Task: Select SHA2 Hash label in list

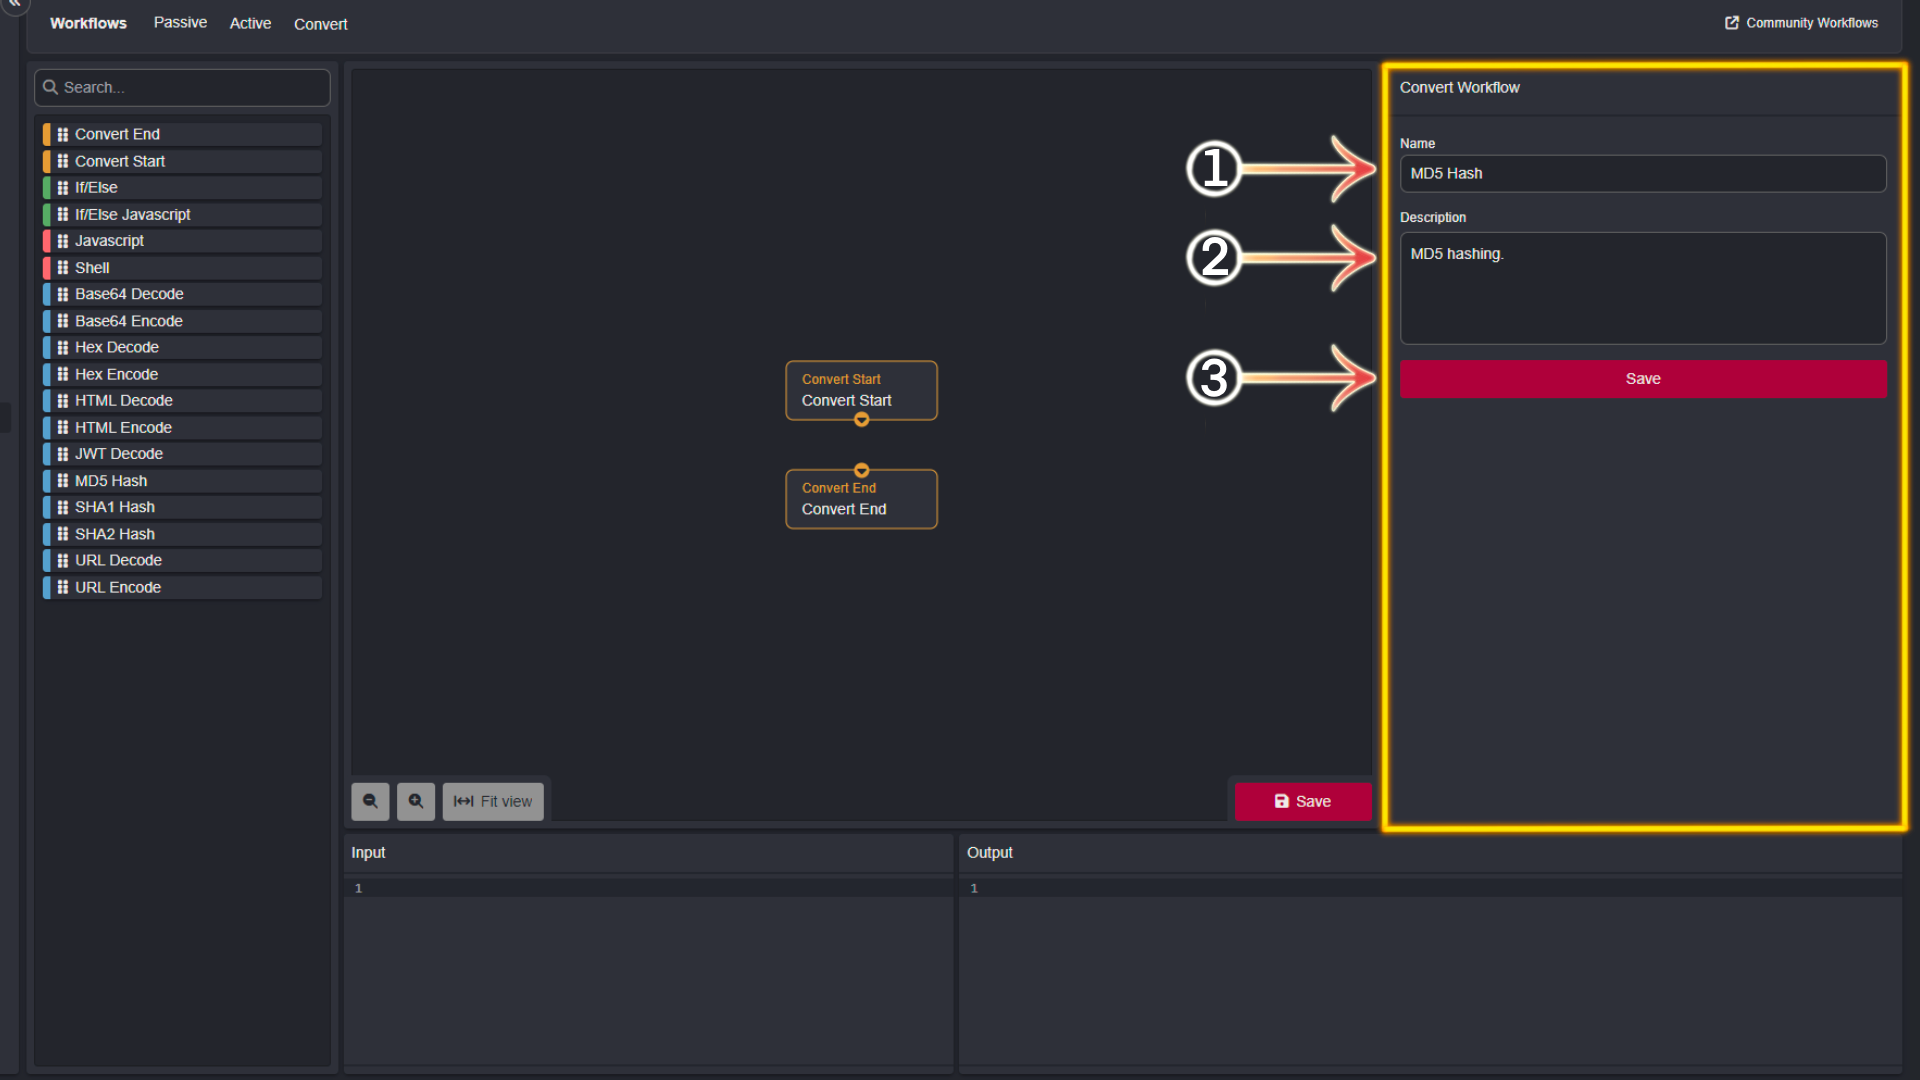Action: point(114,534)
